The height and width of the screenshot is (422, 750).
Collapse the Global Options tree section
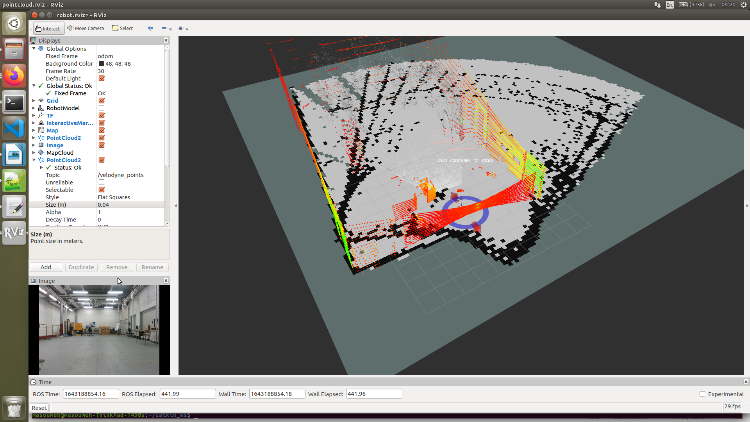click(x=34, y=48)
